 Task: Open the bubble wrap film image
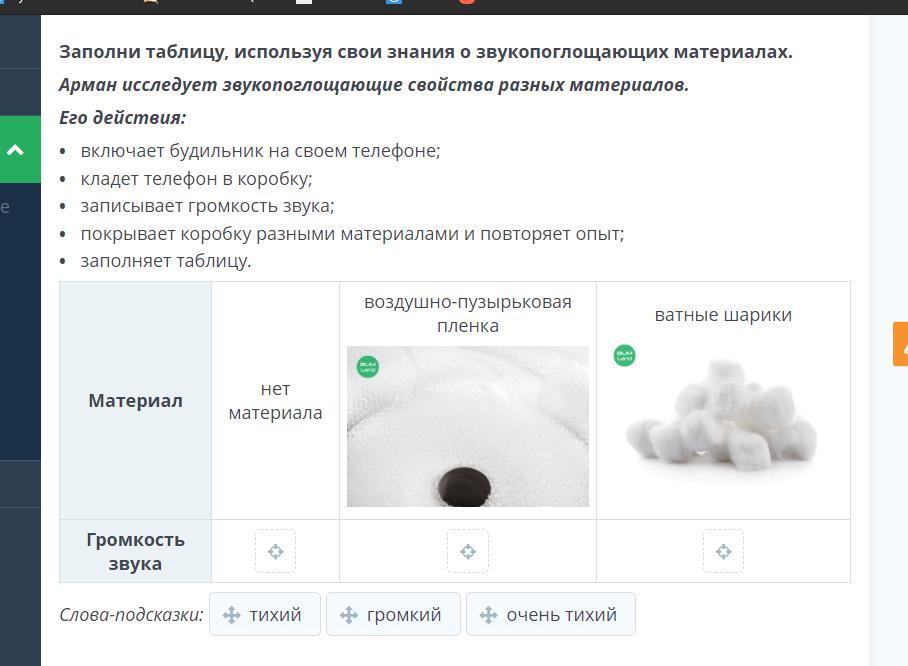coord(468,426)
